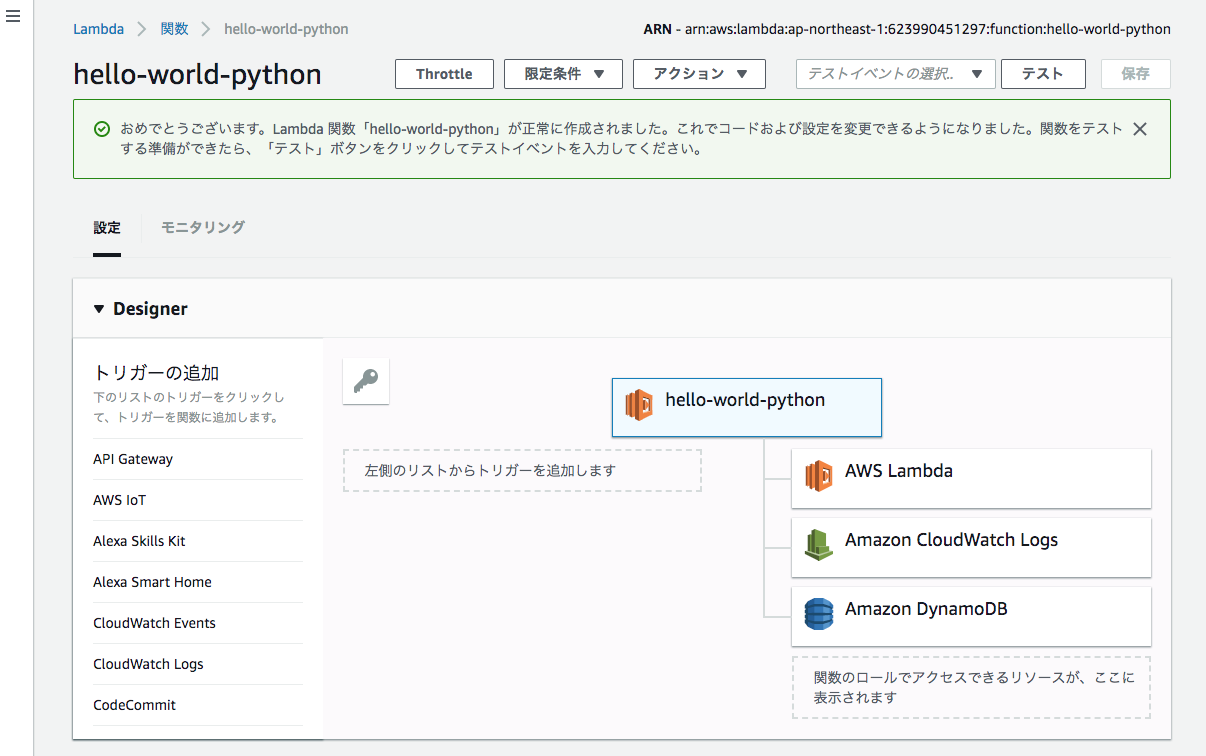
Task: Click the hello-world-python page title
Action: 198,75
